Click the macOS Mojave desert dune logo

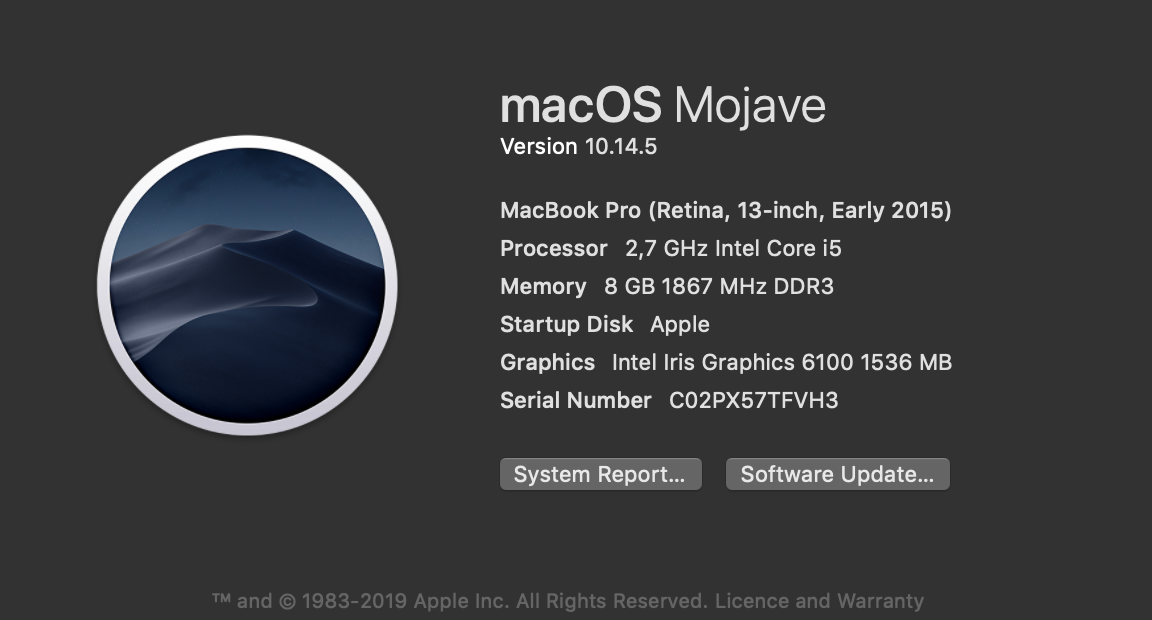pyautogui.click(x=248, y=286)
